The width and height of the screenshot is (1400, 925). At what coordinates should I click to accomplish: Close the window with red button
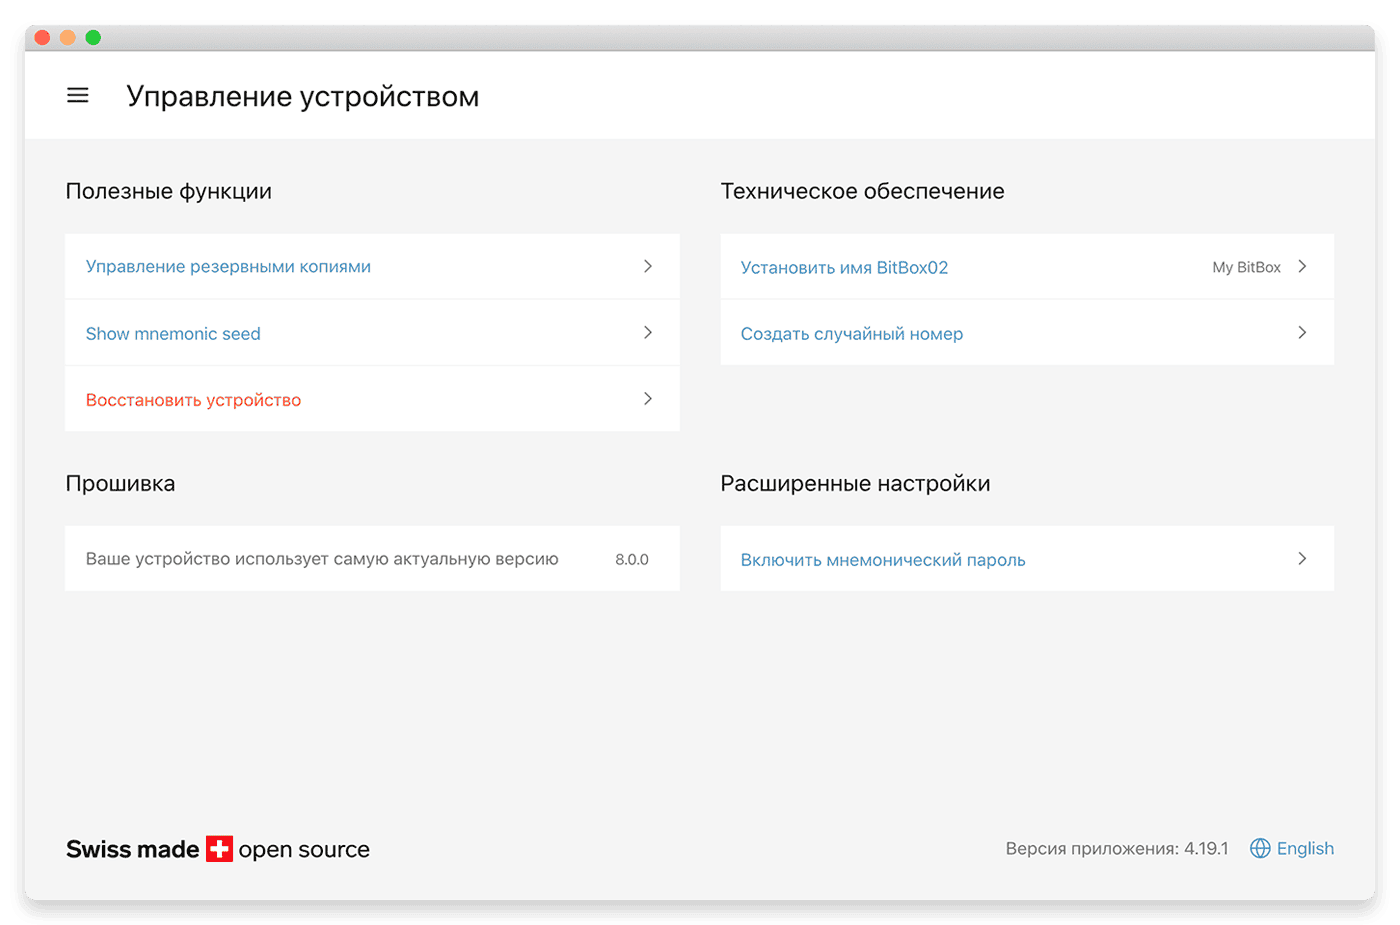point(42,37)
